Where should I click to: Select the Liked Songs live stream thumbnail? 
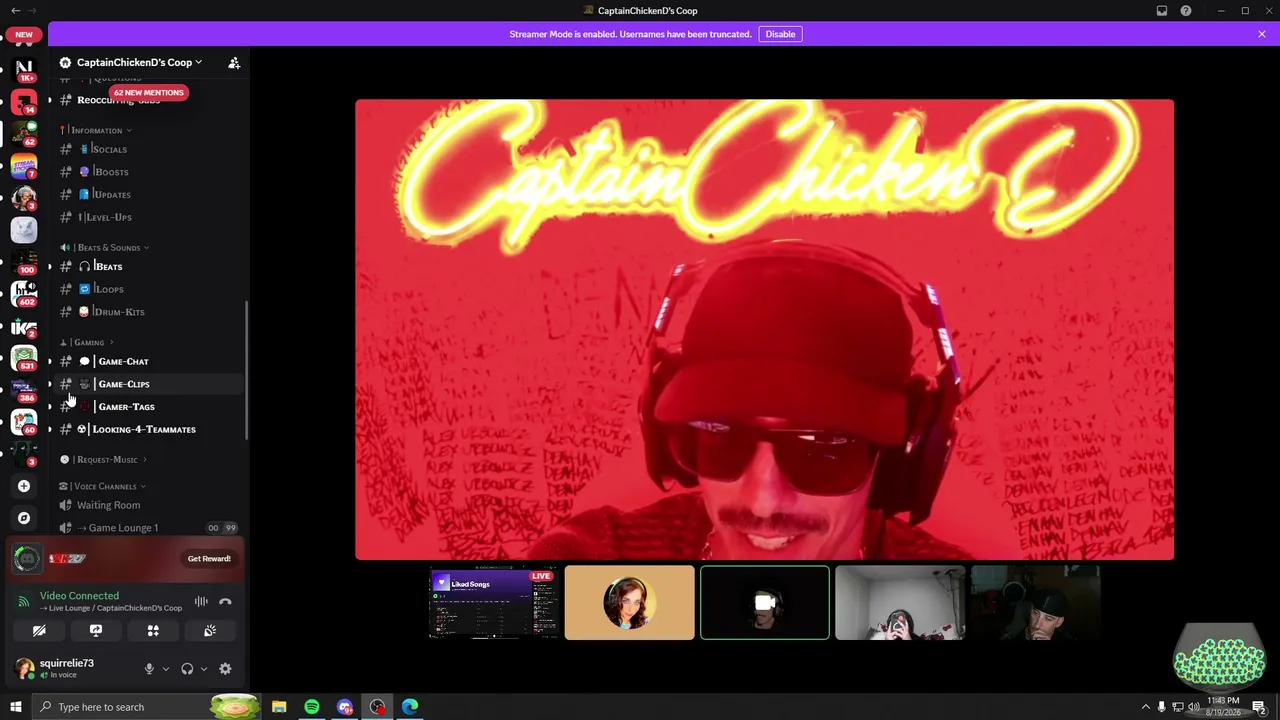click(x=494, y=602)
